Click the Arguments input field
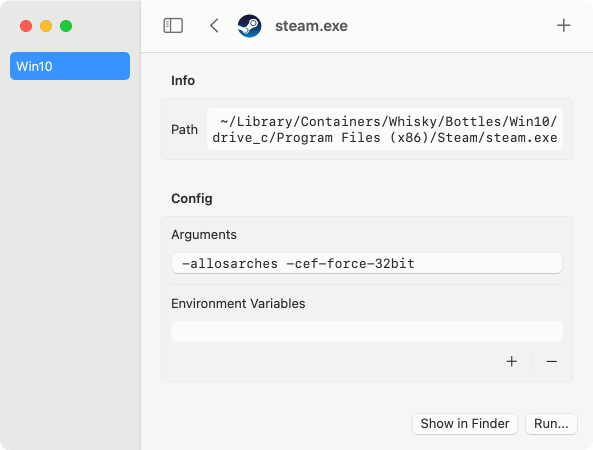The width and height of the screenshot is (593, 450). pos(366,263)
